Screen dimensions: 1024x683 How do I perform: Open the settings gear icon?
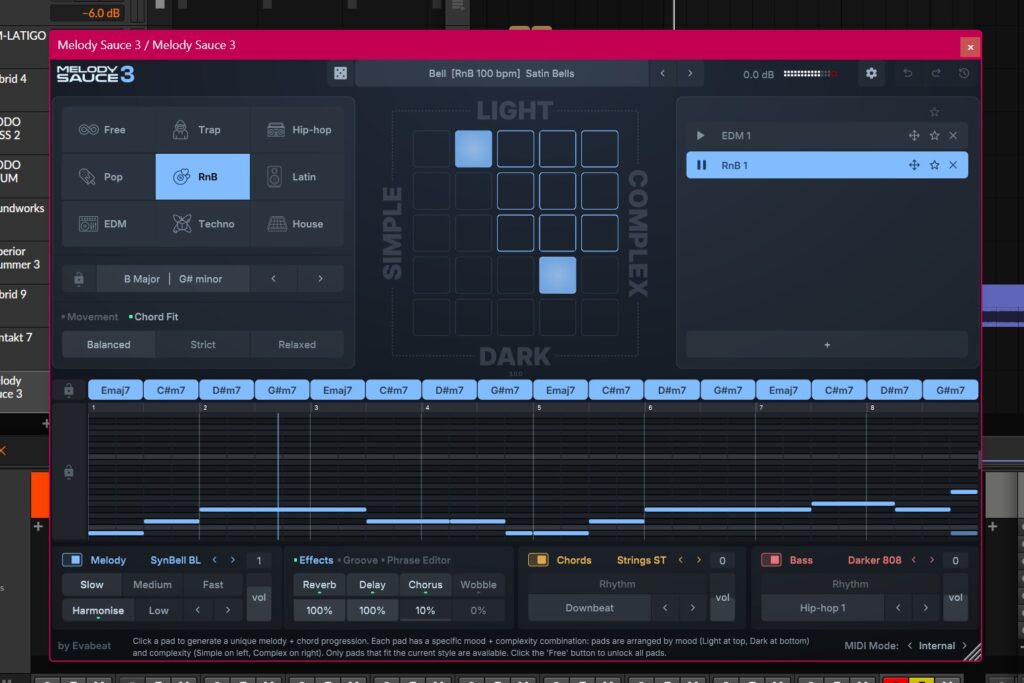coord(871,74)
